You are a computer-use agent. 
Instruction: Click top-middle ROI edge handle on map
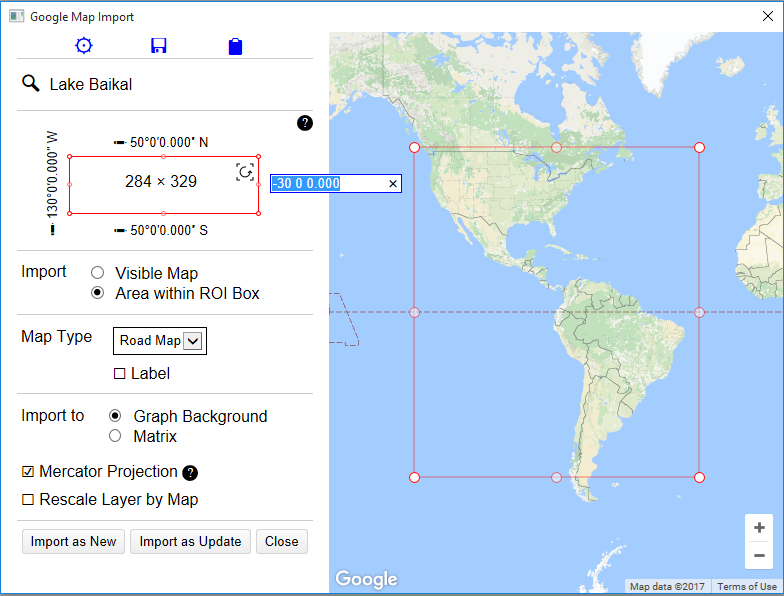[x=556, y=148]
